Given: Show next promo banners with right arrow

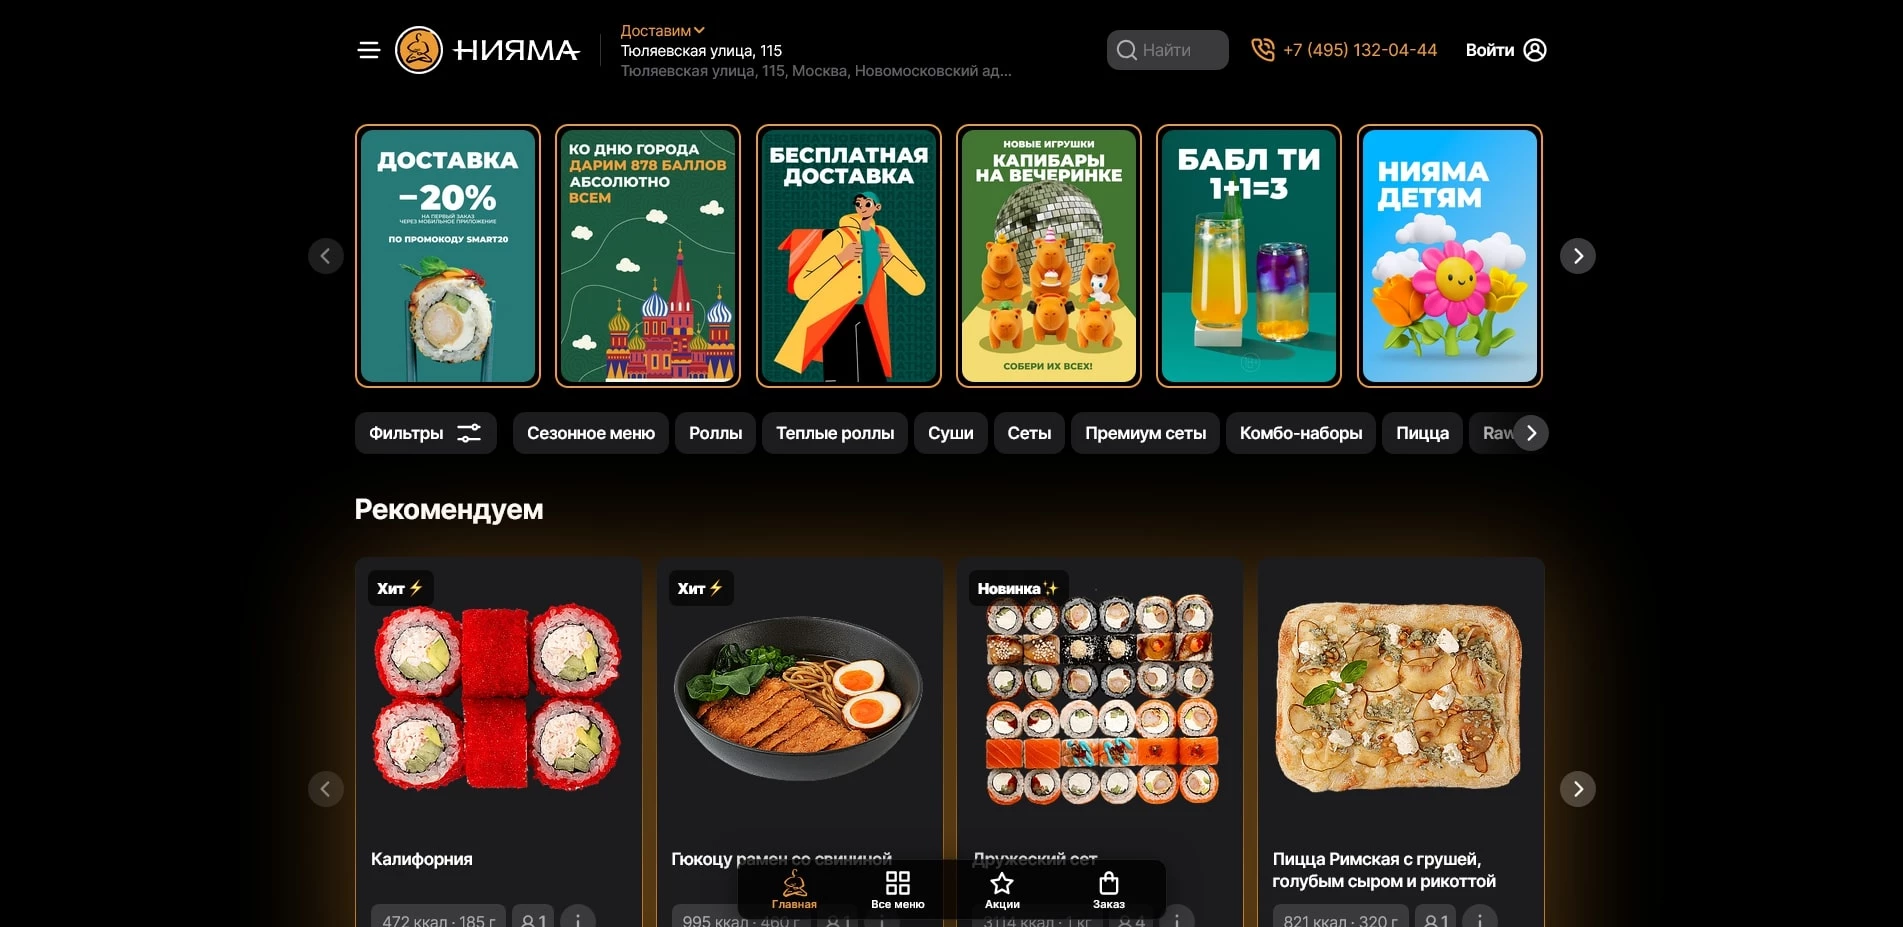Looking at the screenshot, I should click(1578, 256).
